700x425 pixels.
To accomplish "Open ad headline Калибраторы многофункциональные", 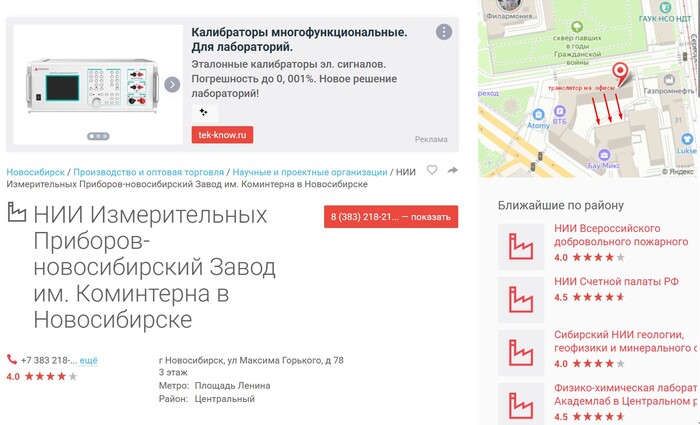I will pos(299,39).
